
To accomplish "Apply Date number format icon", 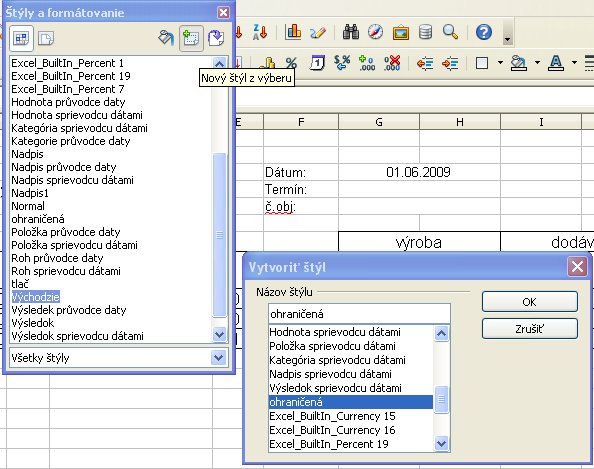I will coord(317,63).
